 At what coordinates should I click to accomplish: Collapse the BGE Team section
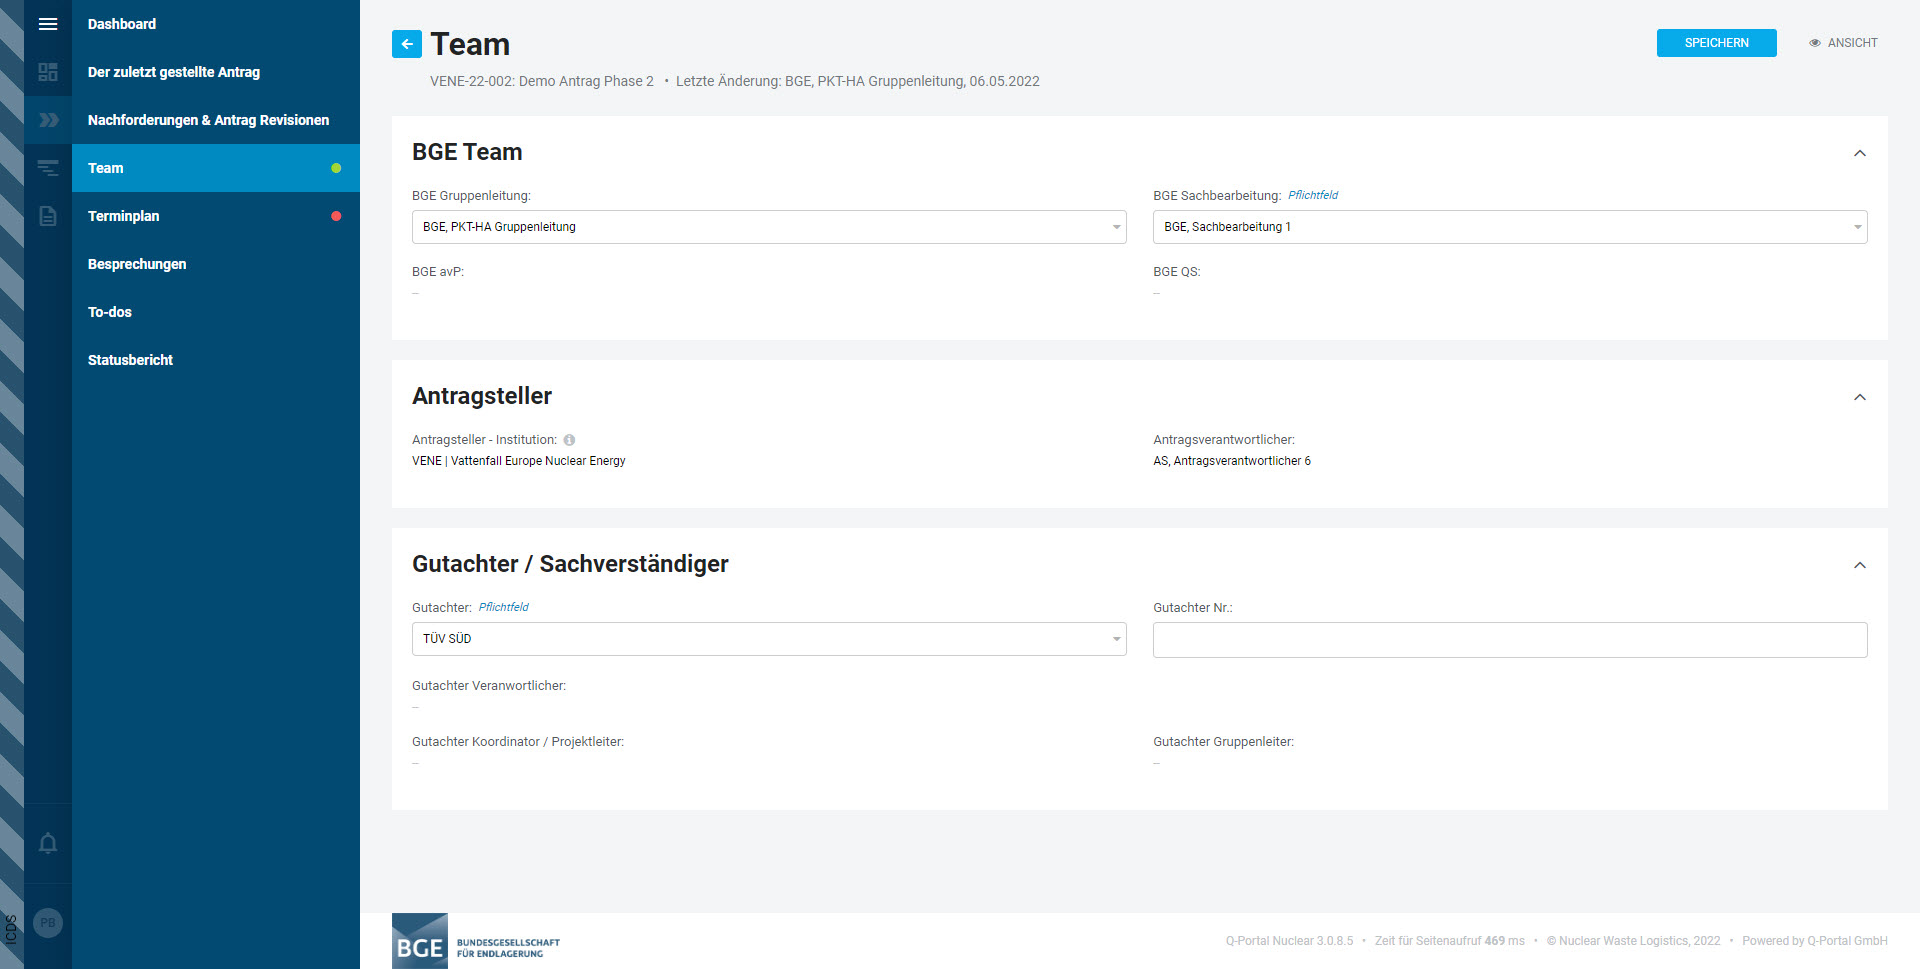click(x=1859, y=153)
